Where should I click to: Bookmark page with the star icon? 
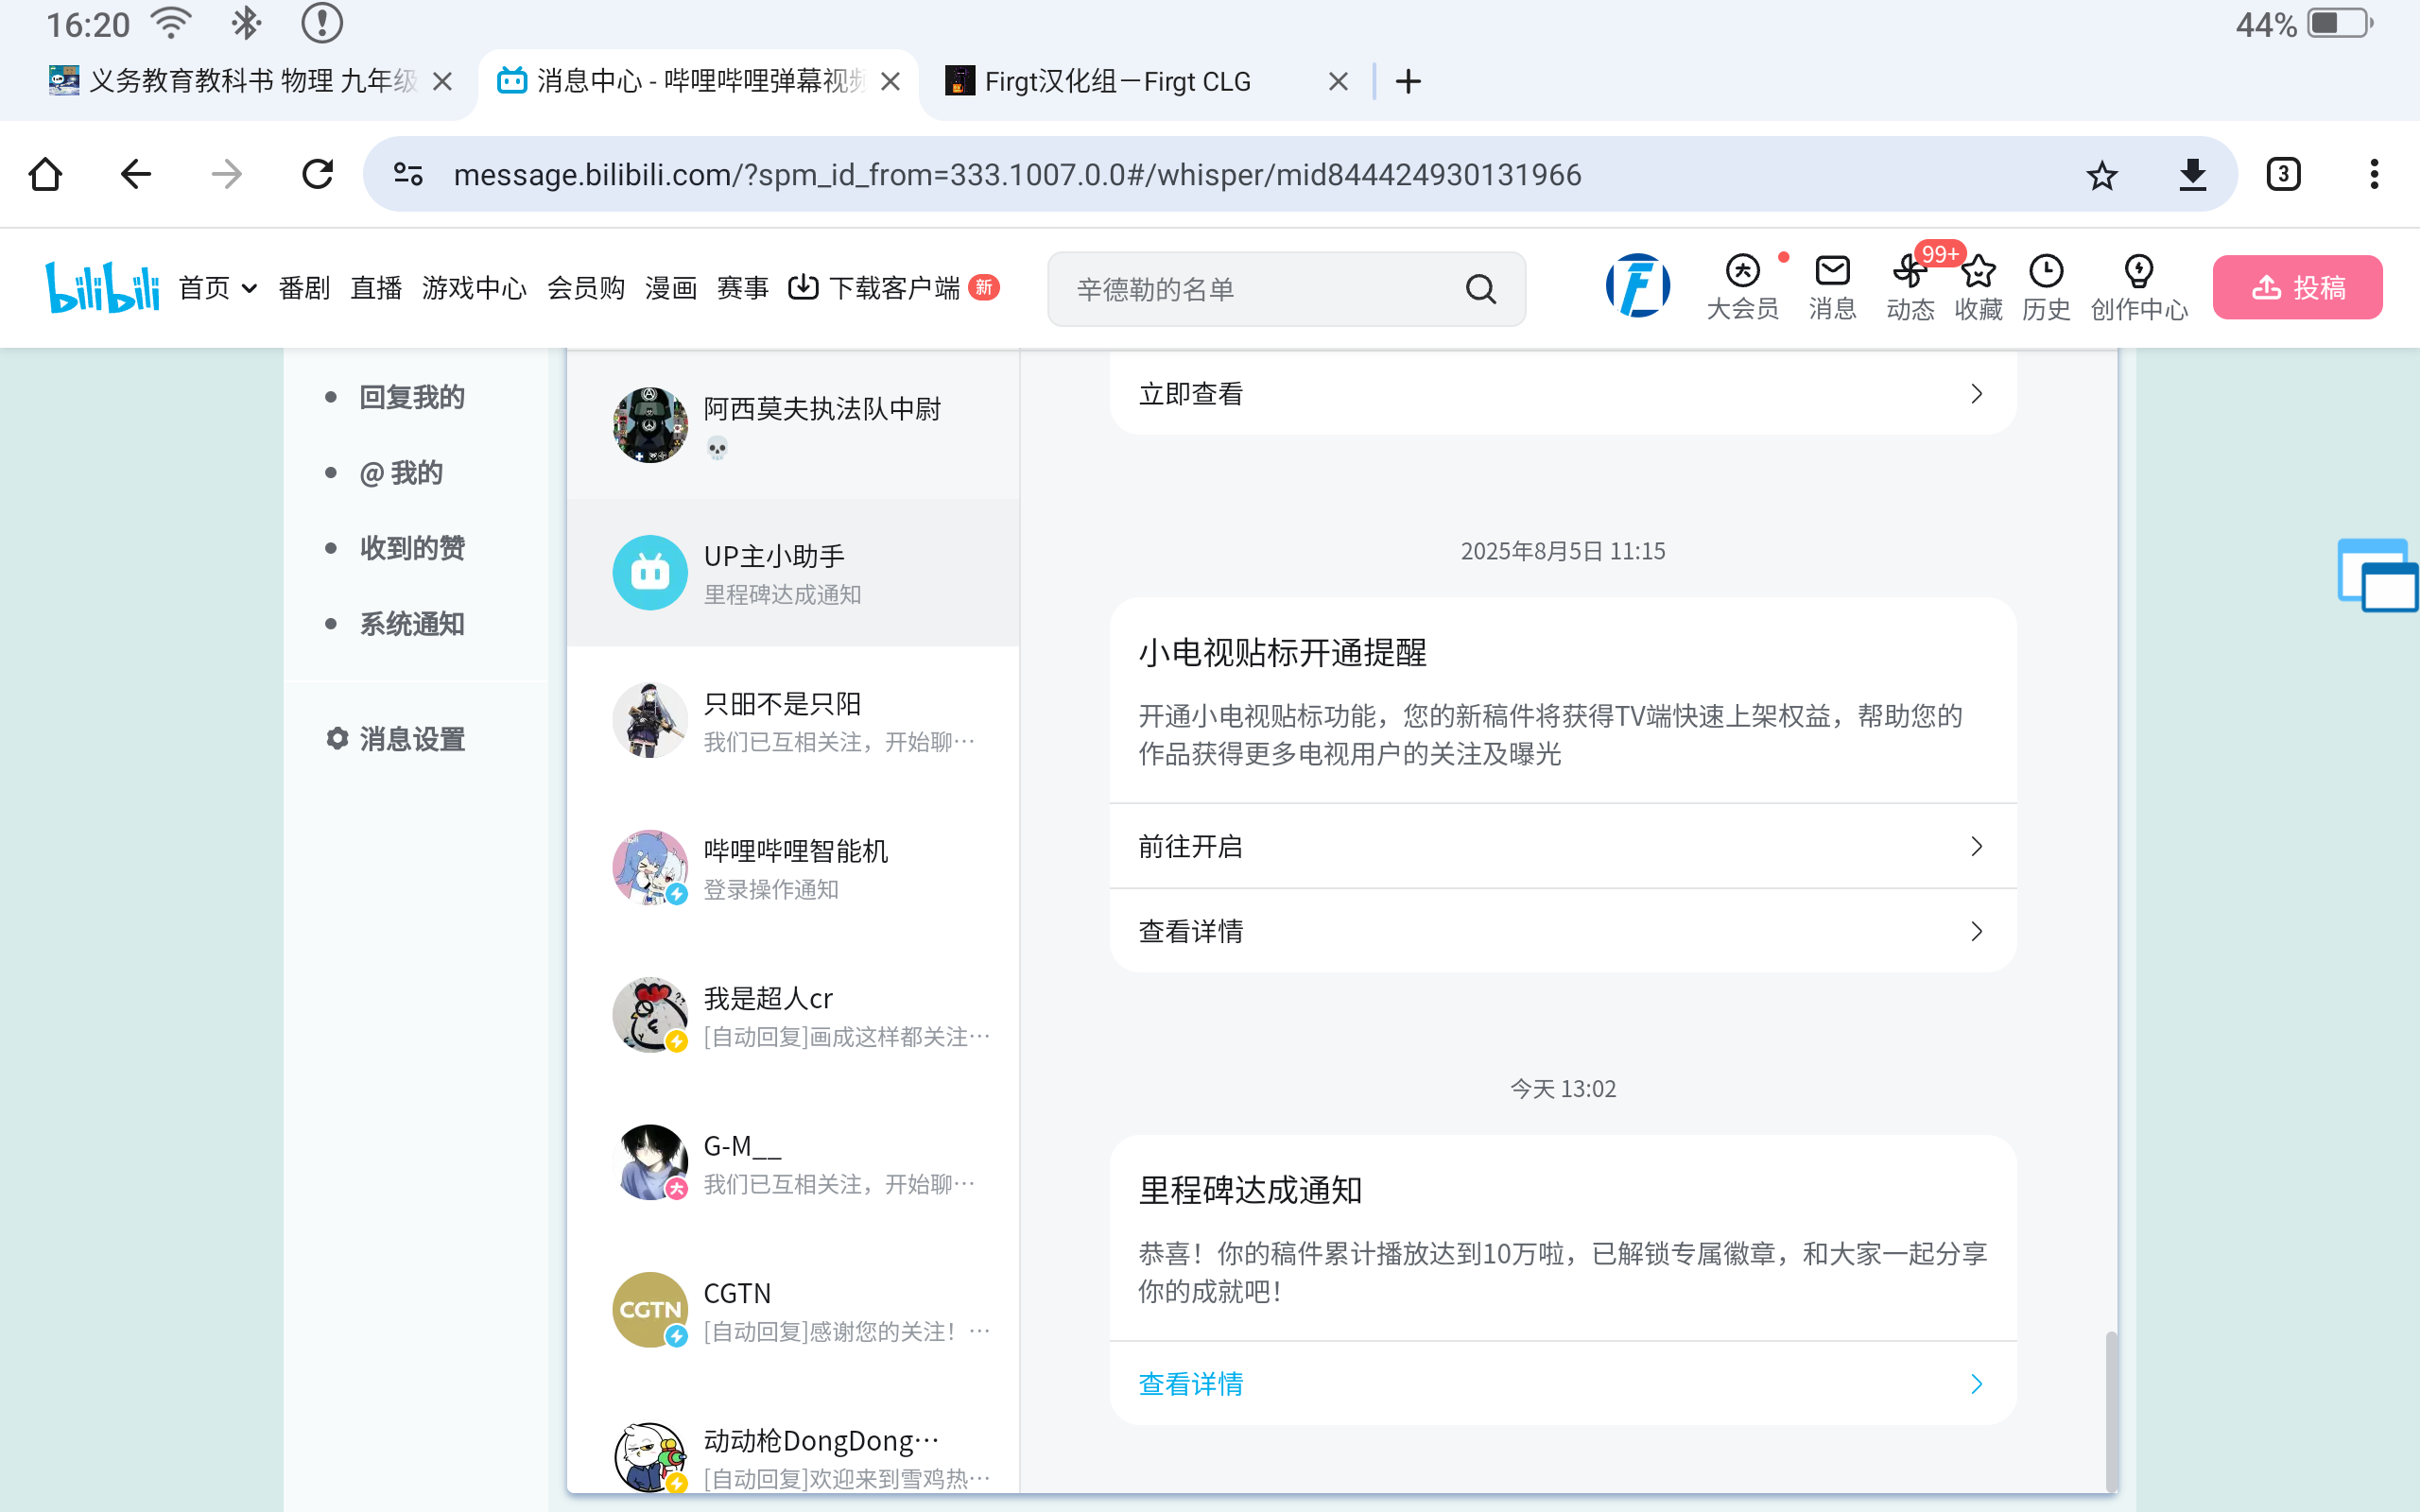click(2102, 175)
